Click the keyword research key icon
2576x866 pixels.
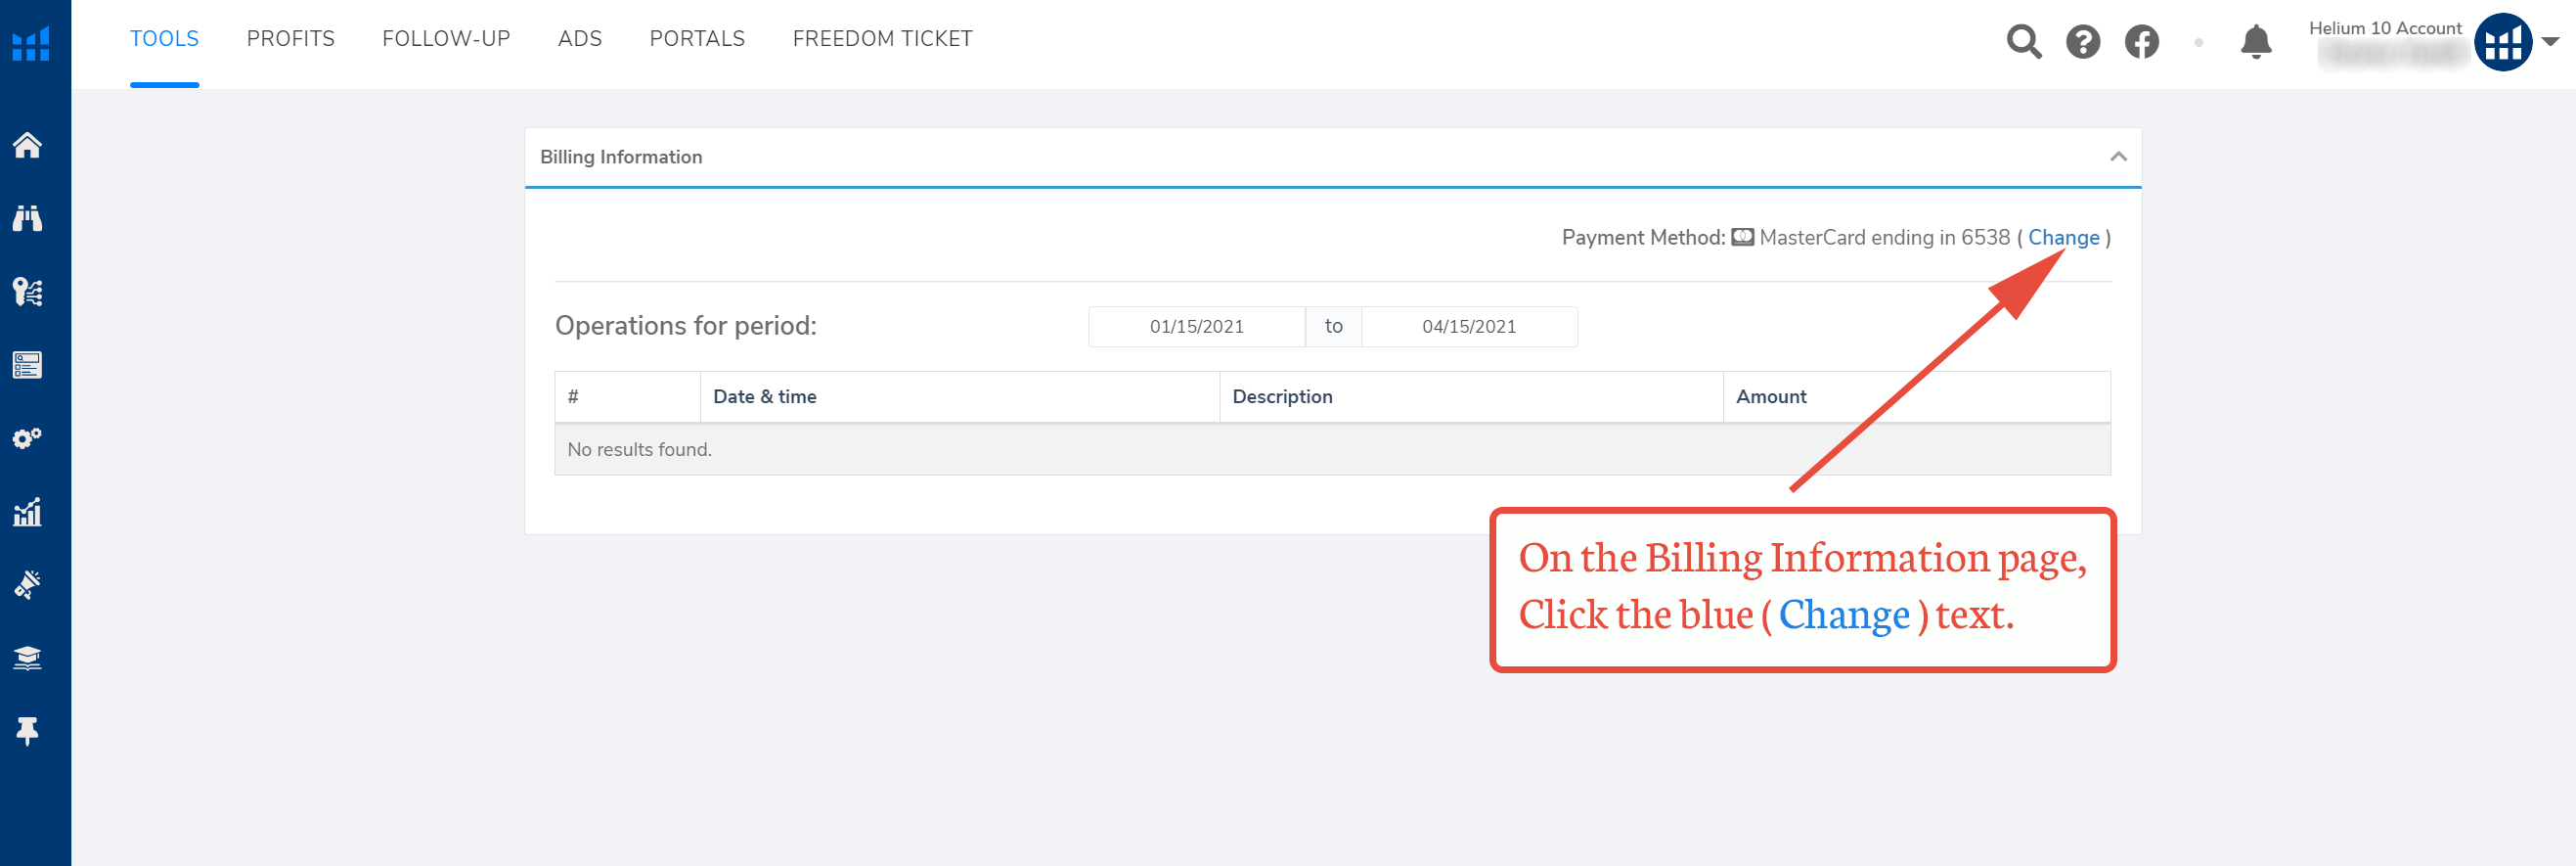click(x=27, y=292)
